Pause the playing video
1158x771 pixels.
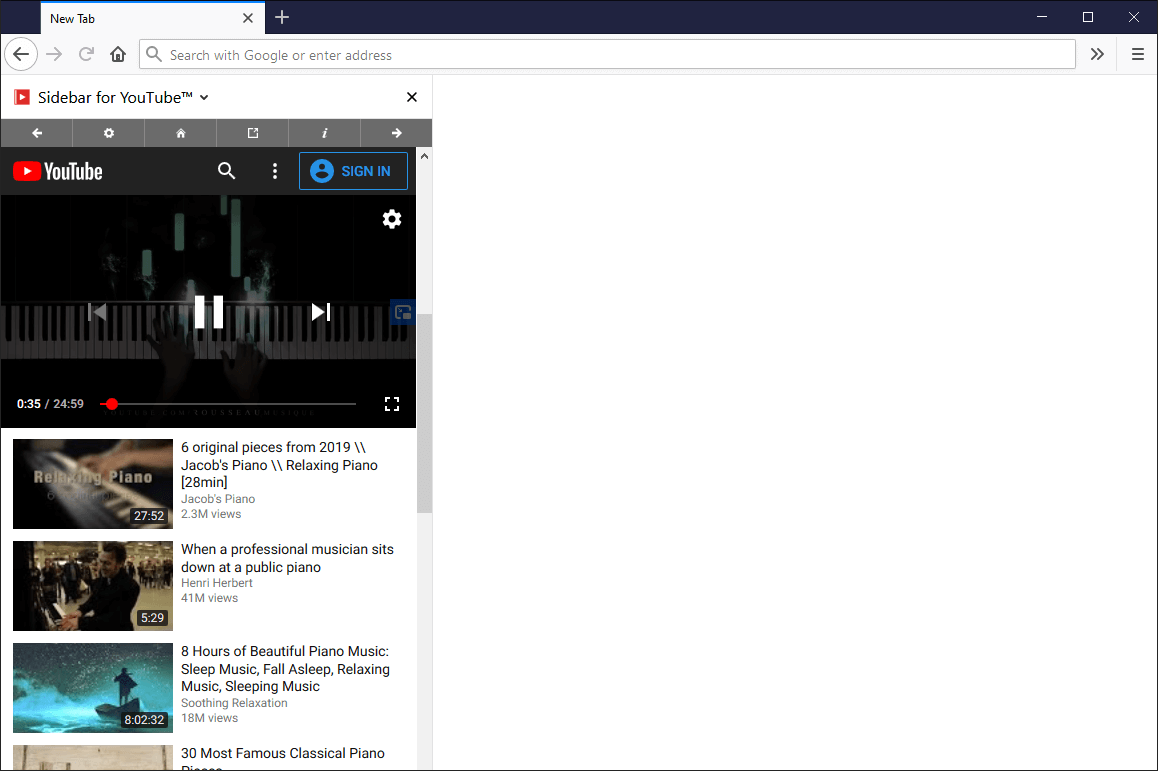(x=209, y=312)
